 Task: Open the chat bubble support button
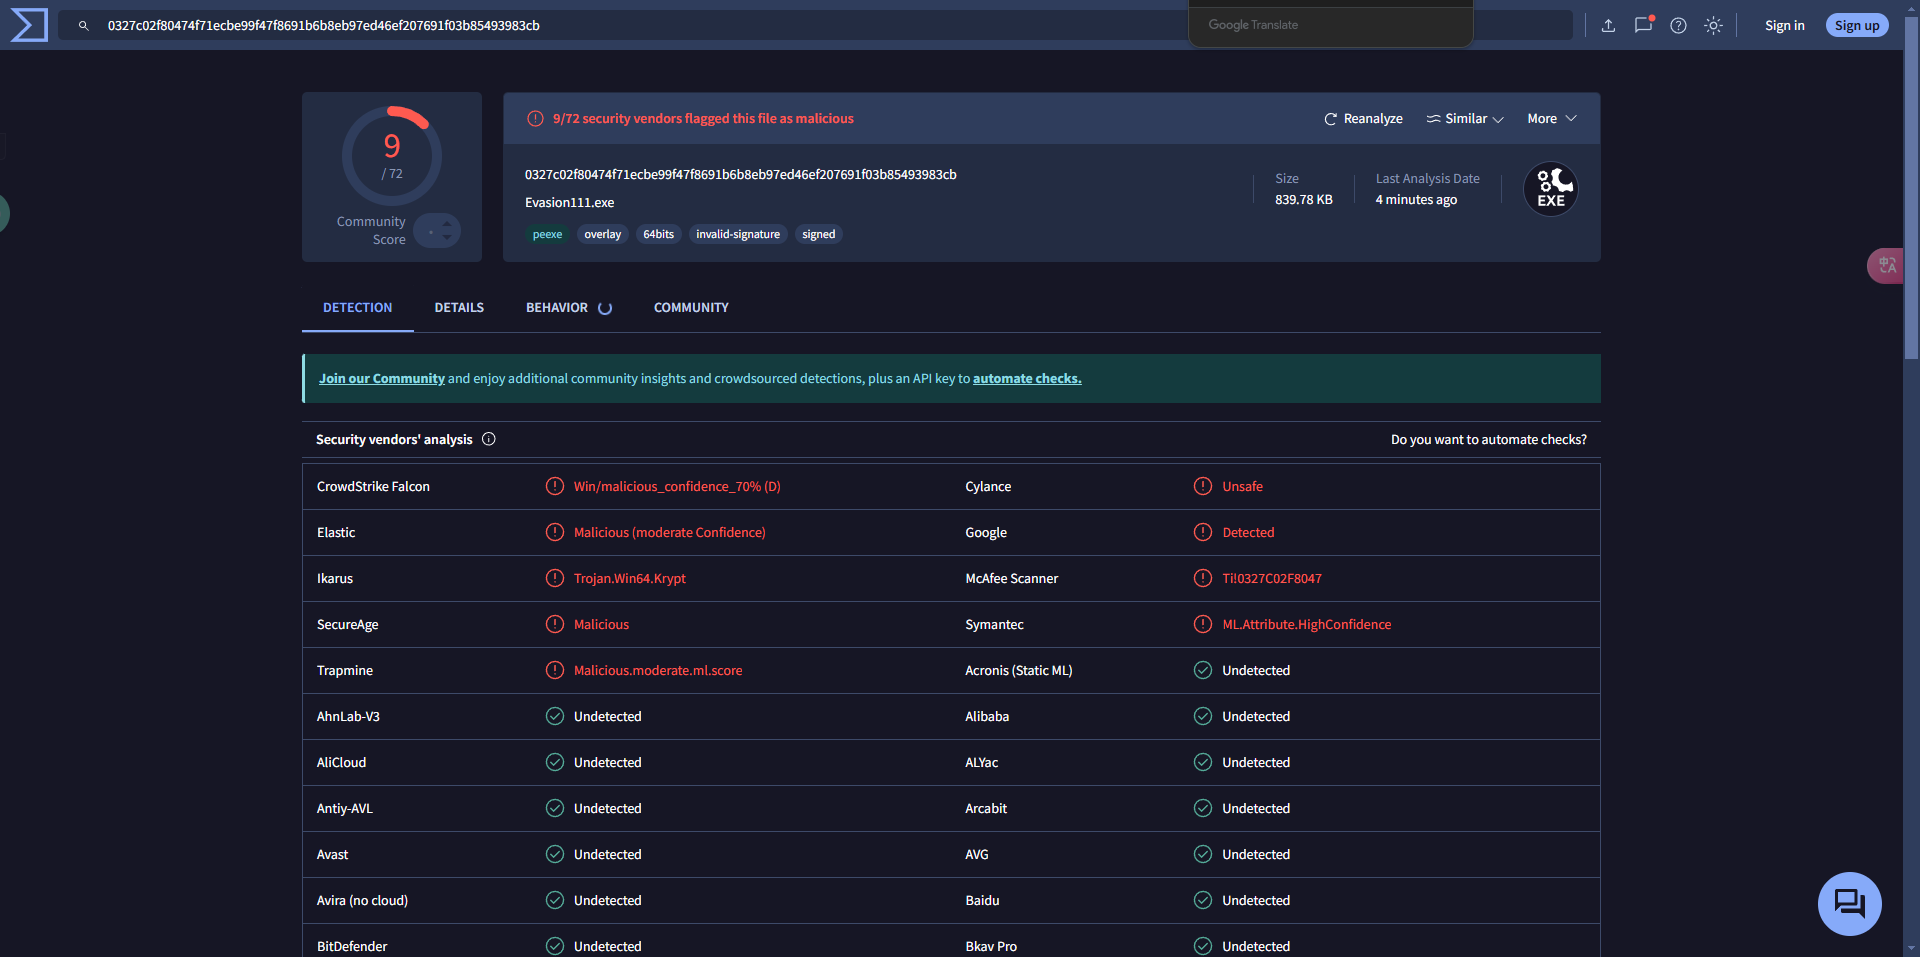click(1849, 904)
